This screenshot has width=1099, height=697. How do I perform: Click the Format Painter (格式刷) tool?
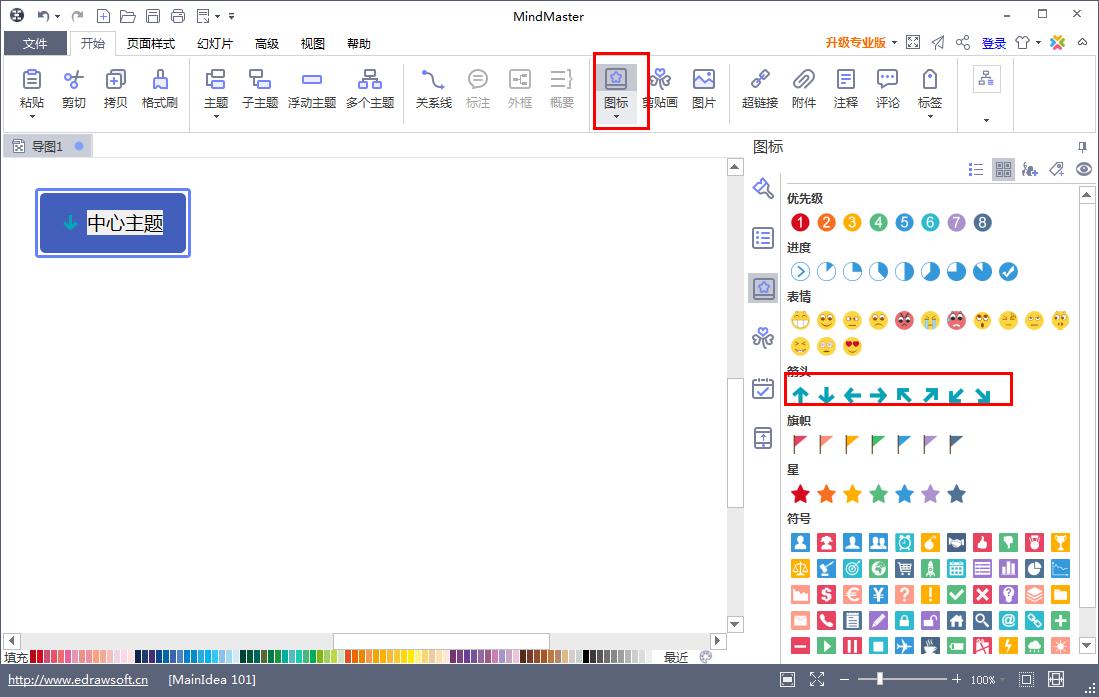[159, 89]
